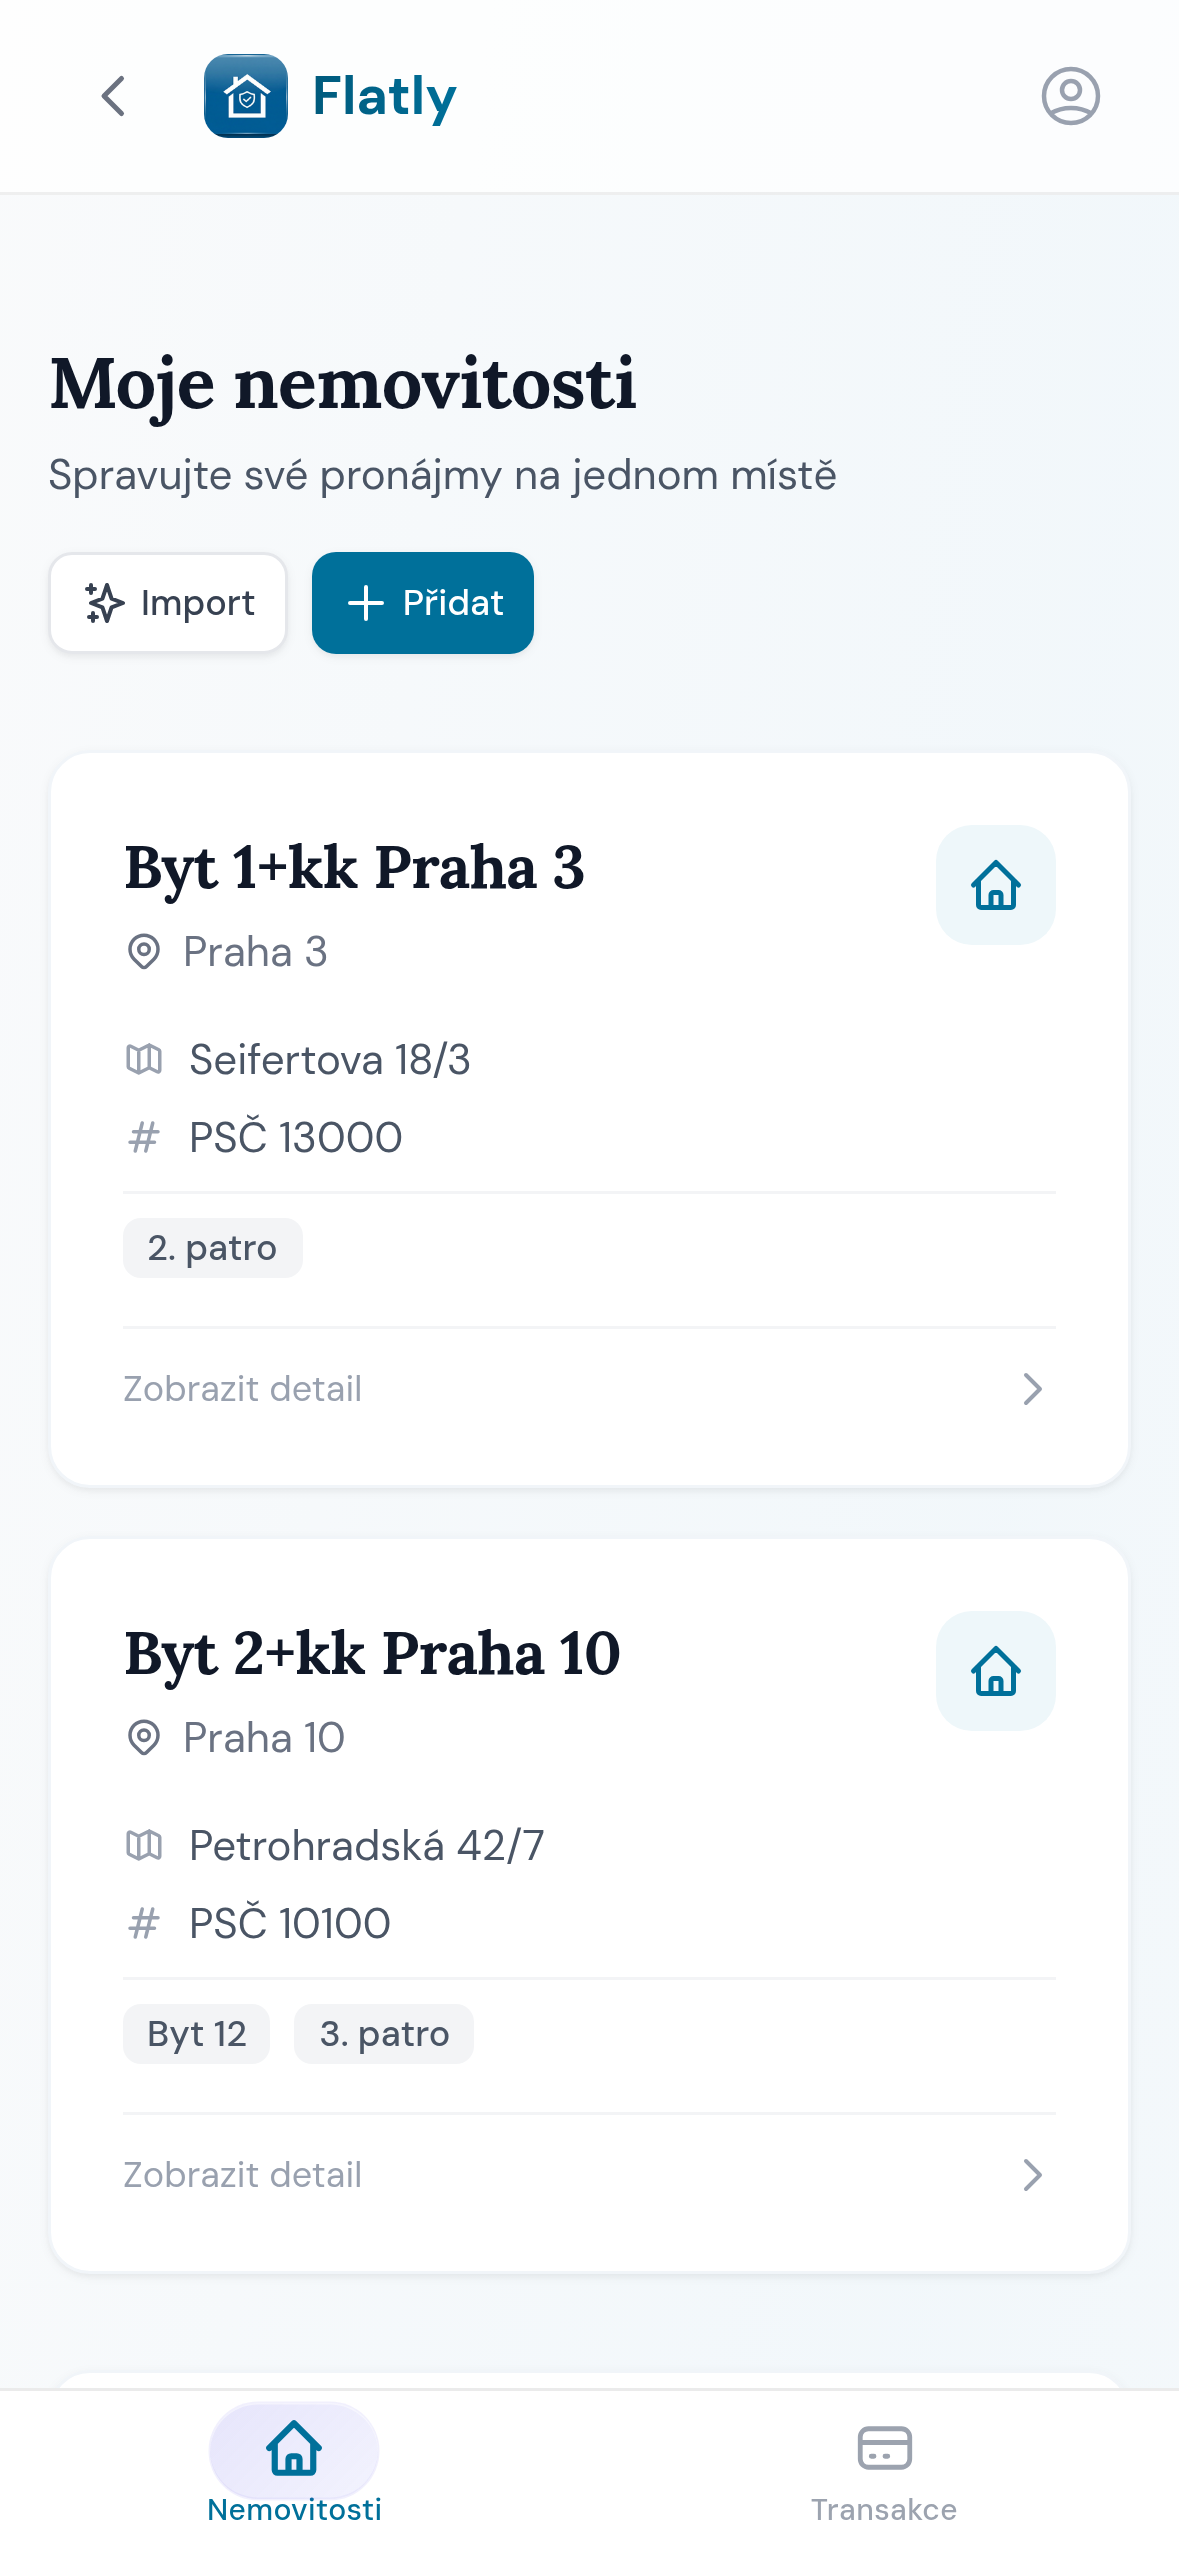Click the 'Byt 12' tag

click(x=197, y=2034)
